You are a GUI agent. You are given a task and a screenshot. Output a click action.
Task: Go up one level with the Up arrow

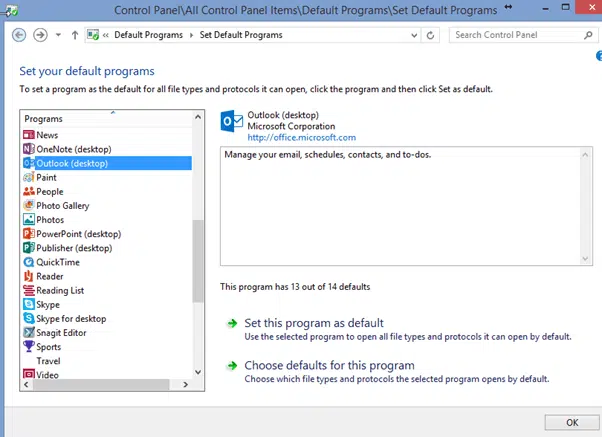[x=75, y=35]
